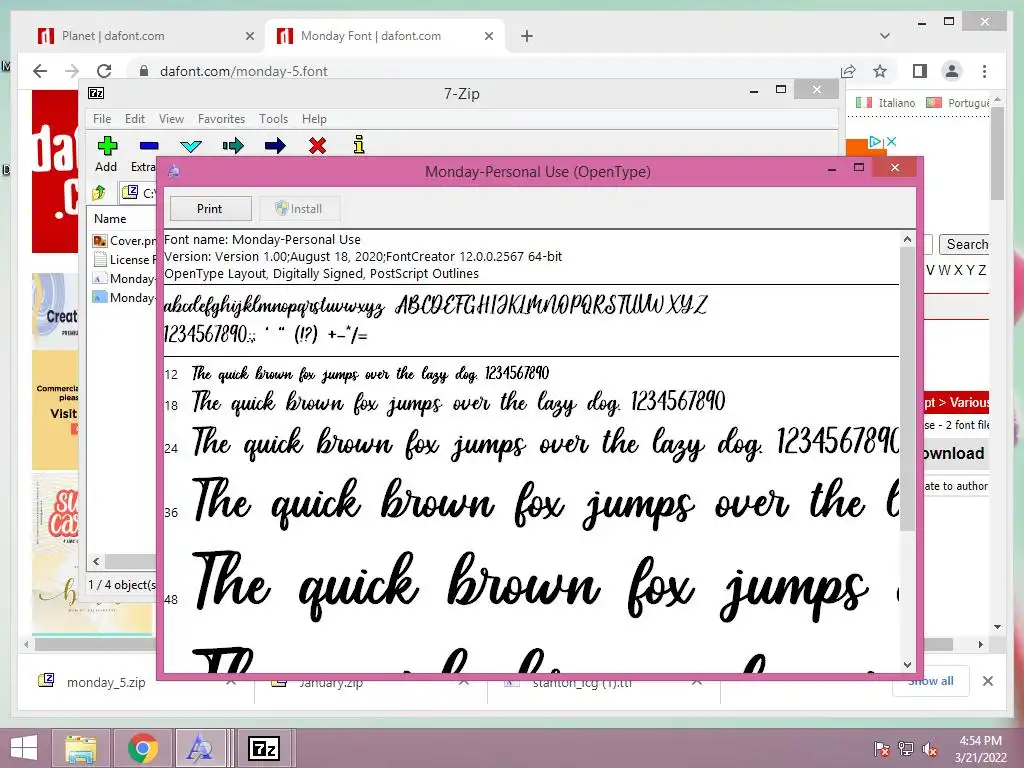Click the Name column header in 7-Zip
The height and width of the screenshot is (768, 1024).
pyautogui.click(x=110, y=219)
